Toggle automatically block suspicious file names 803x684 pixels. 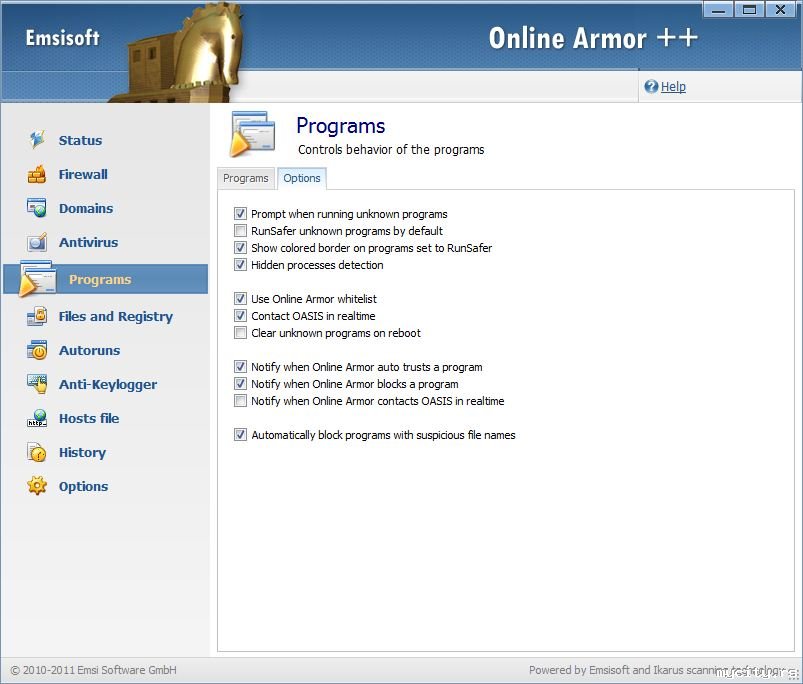click(240, 435)
